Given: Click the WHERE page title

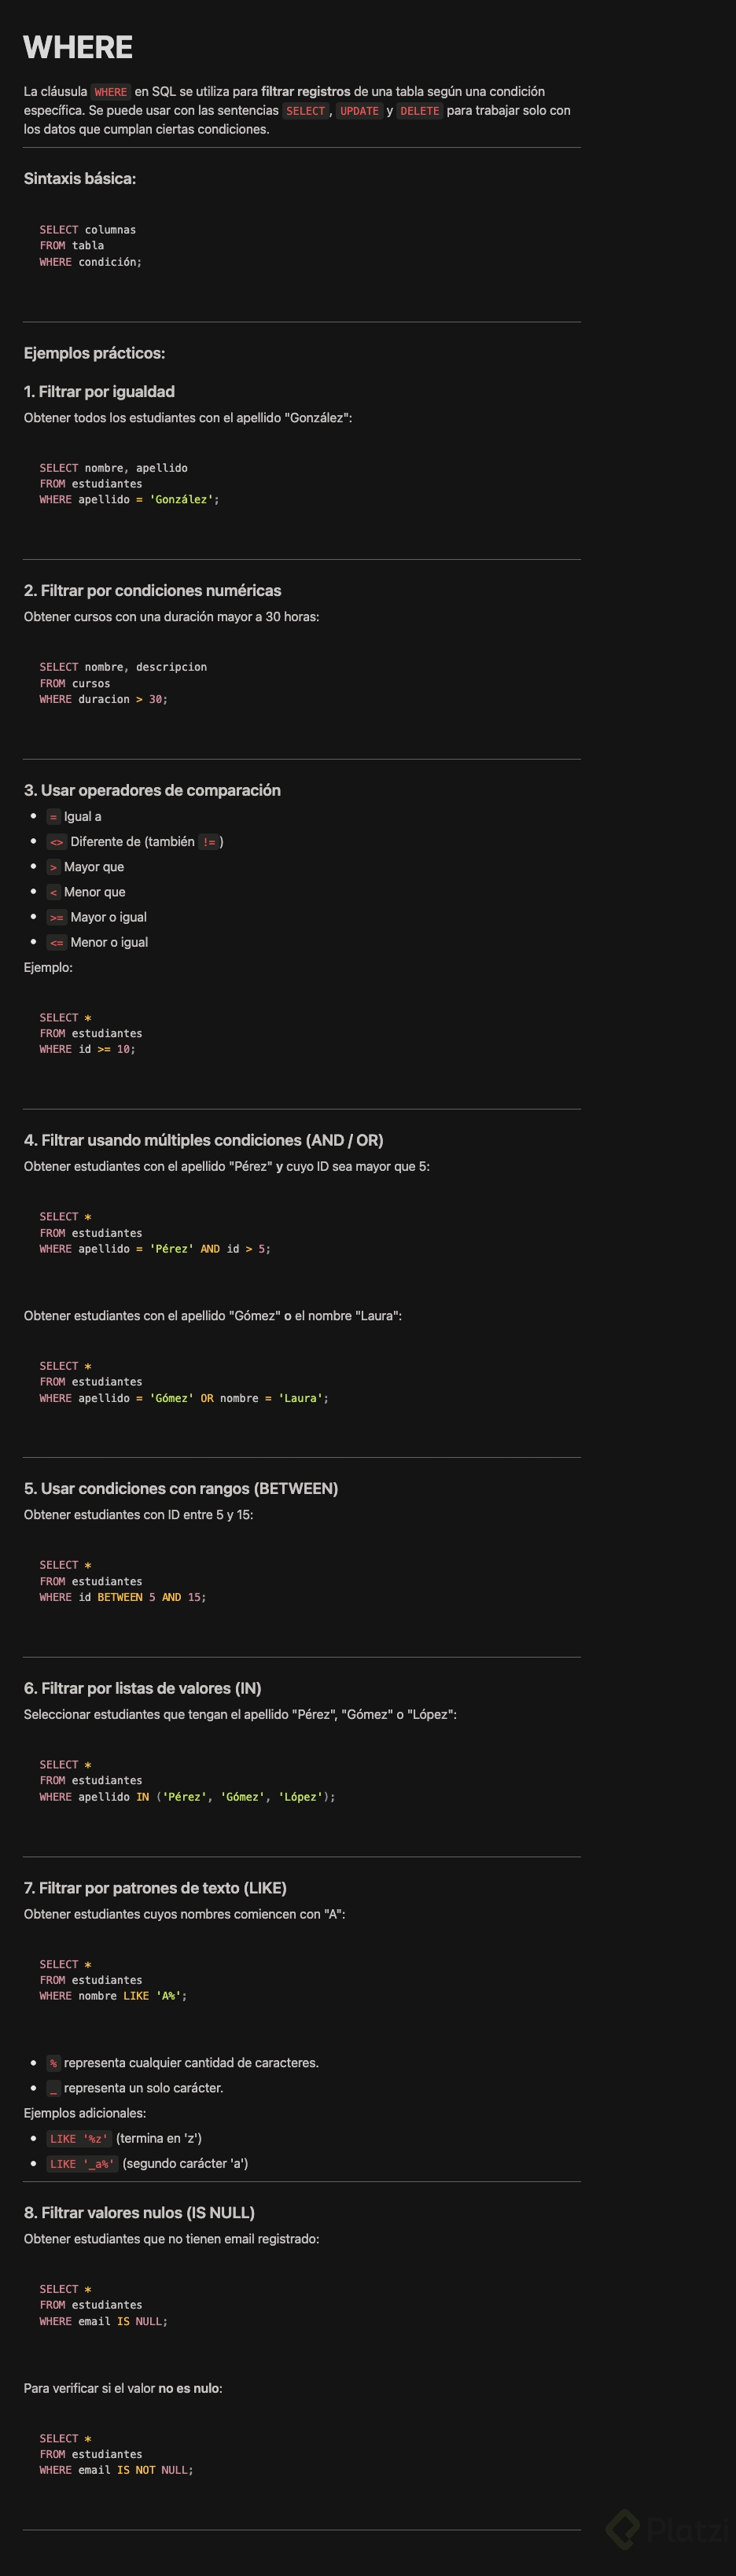Looking at the screenshot, I should point(78,47).
